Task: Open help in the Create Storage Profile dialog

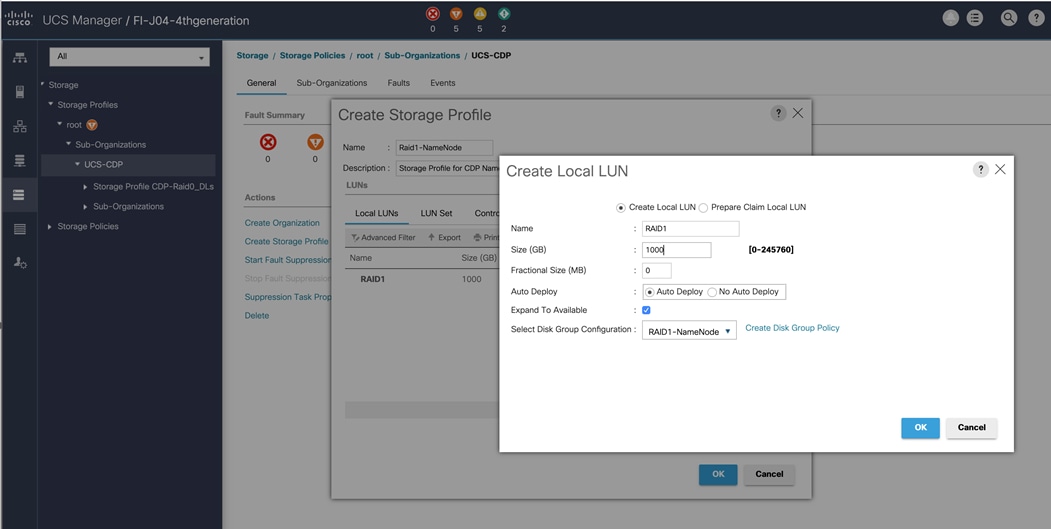Action: pos(778,113)
